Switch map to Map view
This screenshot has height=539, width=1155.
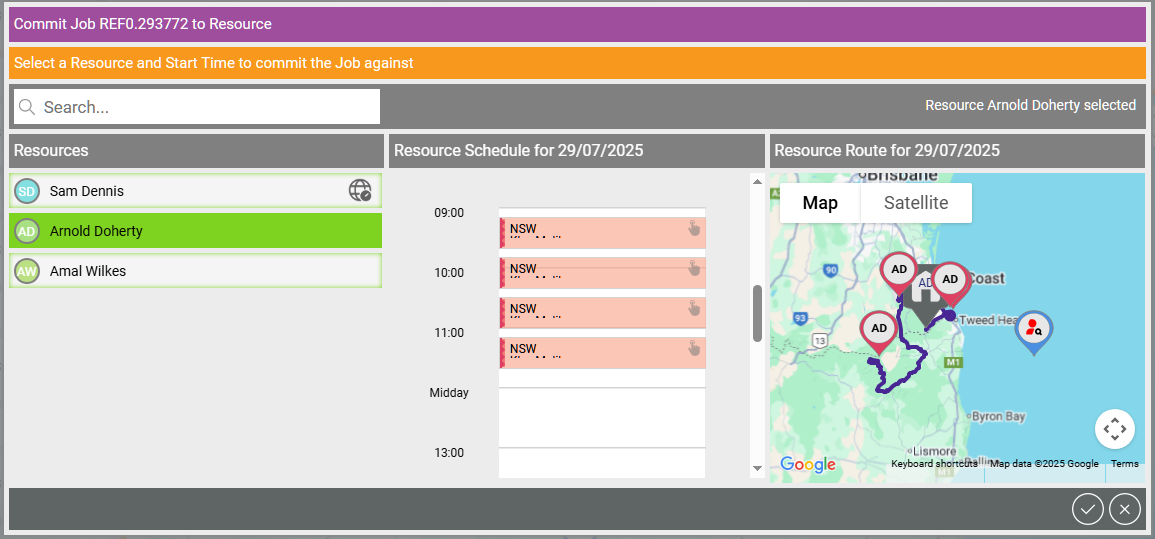point(820,202)
